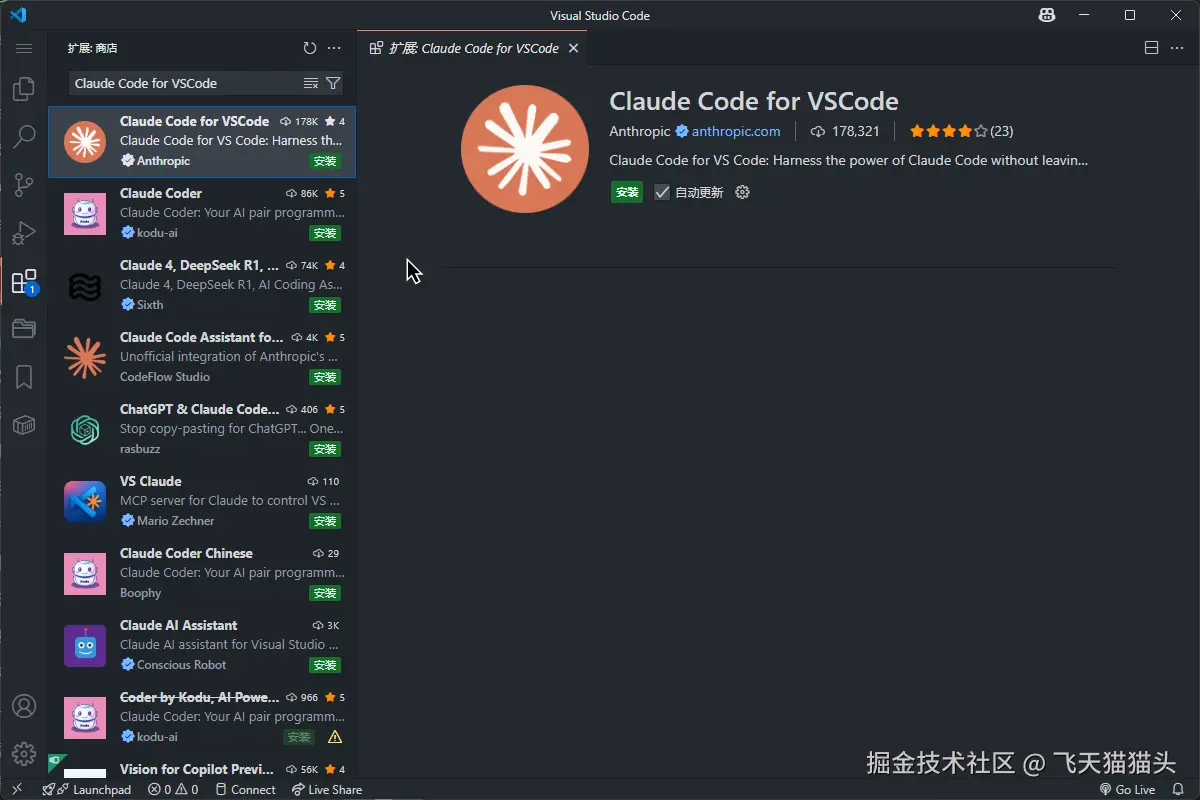The height and width of the screenshot is (800, 1200).
Task: Select Claude Coder Chinese extension row
Action: pyautogui.click(x=202, y=573)
